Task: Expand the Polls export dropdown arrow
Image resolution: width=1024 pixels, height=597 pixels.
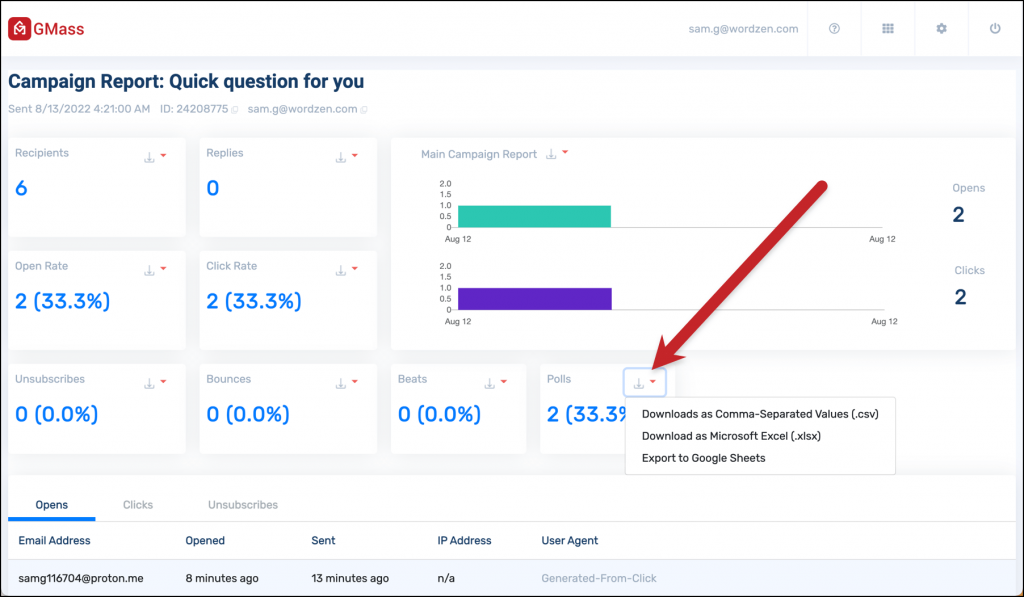Action: 652,382
